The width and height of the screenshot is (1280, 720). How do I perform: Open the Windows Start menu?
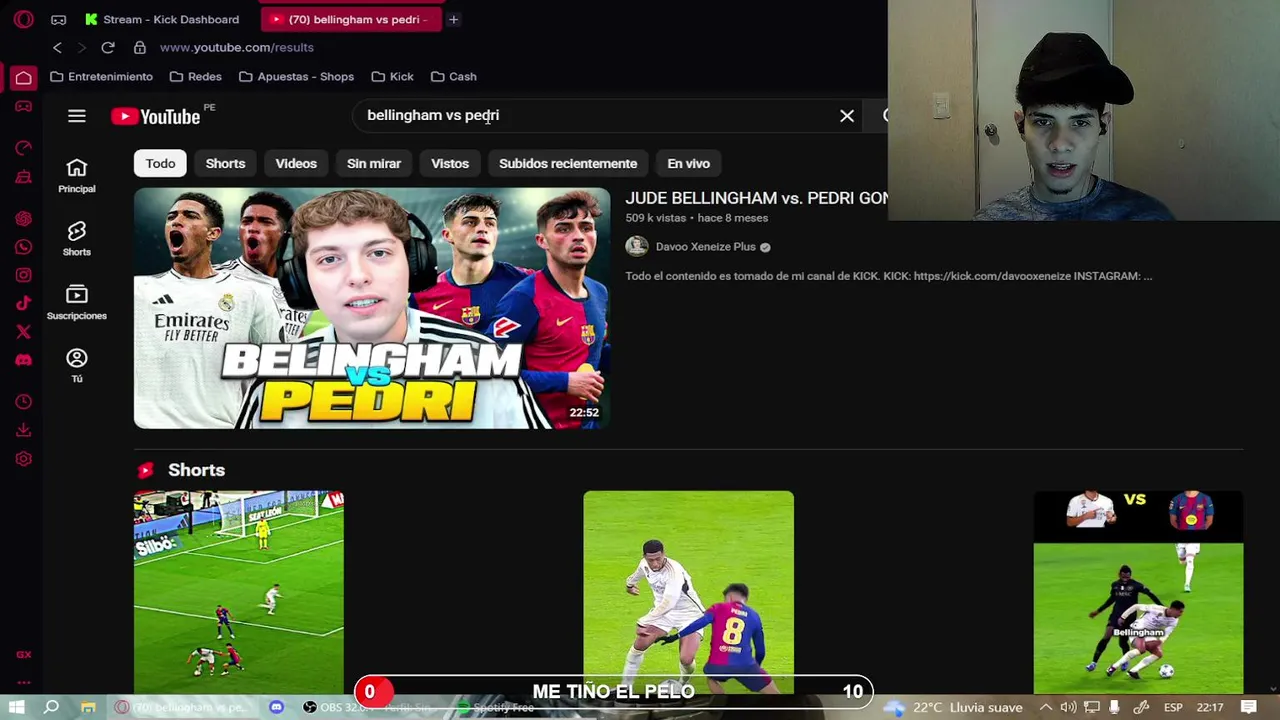pyautogui.click(x=17, y=707)
